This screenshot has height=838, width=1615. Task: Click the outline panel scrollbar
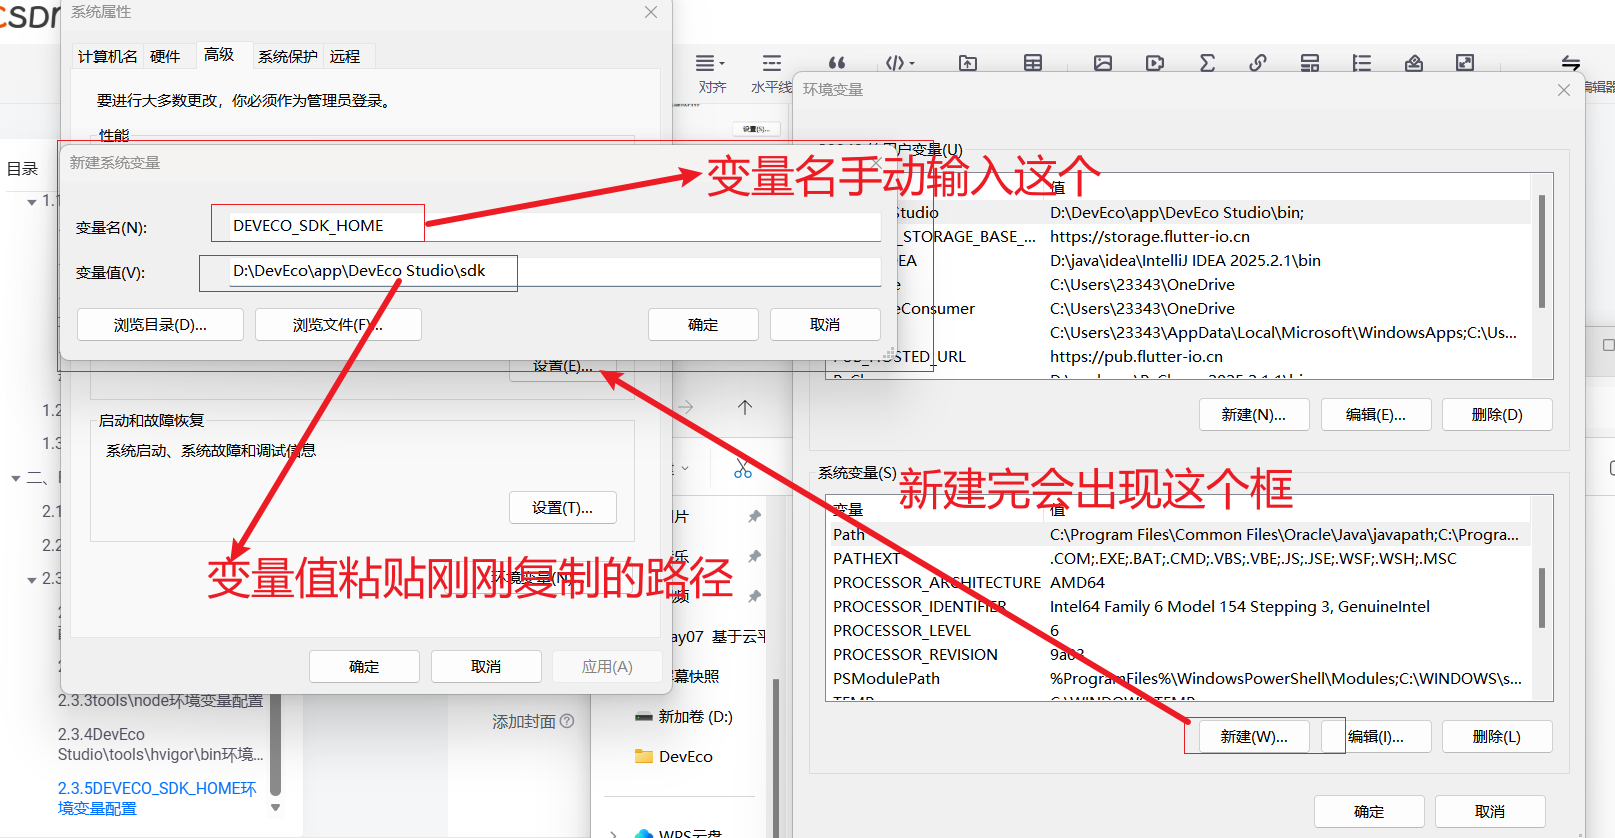pyautogui.click(x=276, y=745)
